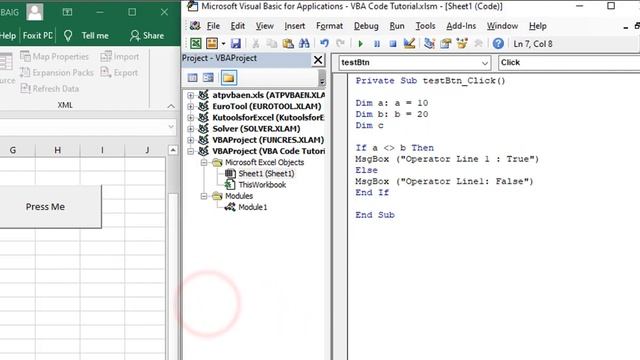640x360 pixels.
Task: Open the Run menu
Action: (397, 26)
